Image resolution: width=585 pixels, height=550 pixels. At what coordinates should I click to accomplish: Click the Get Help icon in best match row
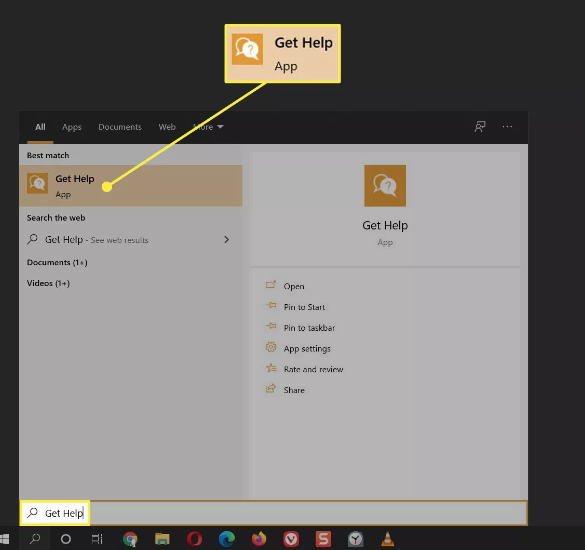tap(37, 183)
